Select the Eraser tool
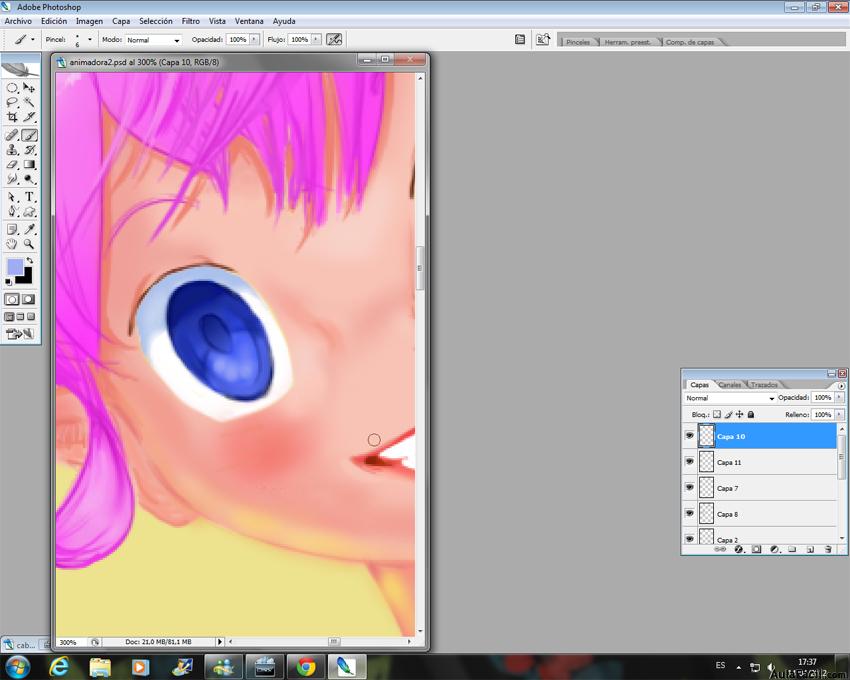This screenshot has height=680, width=850. coord(12,164)
